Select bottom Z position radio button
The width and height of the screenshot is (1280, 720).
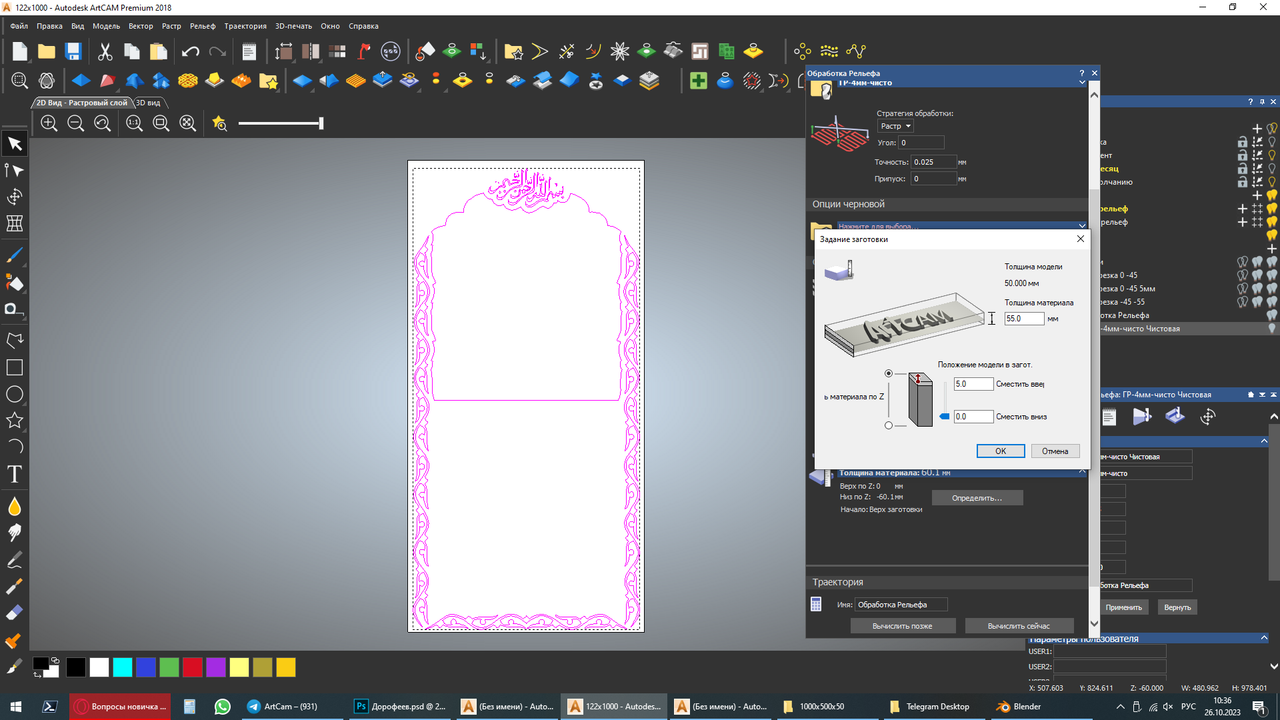click(889, 425)
